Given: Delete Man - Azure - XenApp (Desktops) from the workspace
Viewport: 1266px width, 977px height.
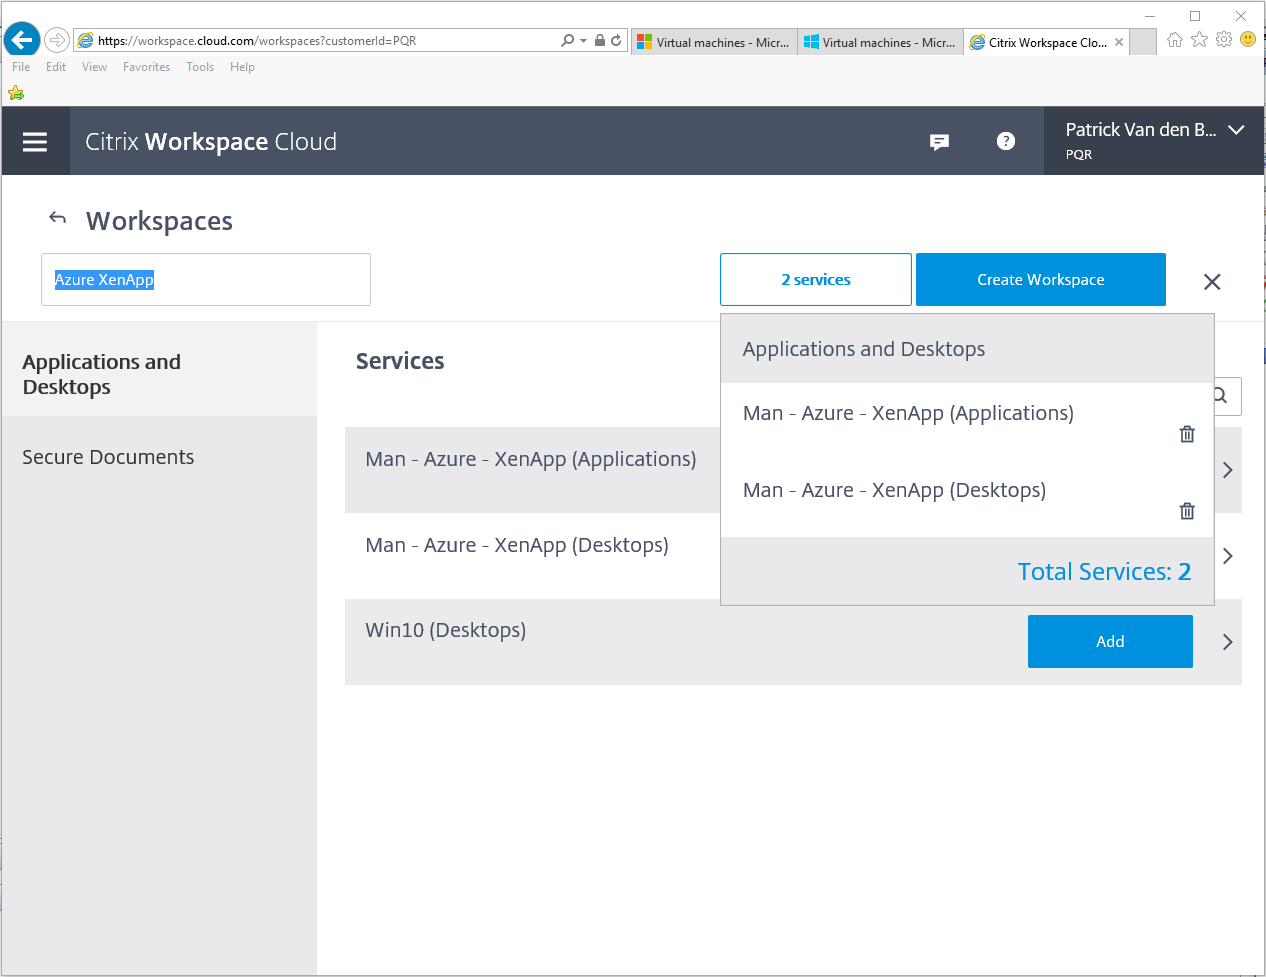Looking at the screenshot, I should pyautogui.click(x=1187, y=511).
